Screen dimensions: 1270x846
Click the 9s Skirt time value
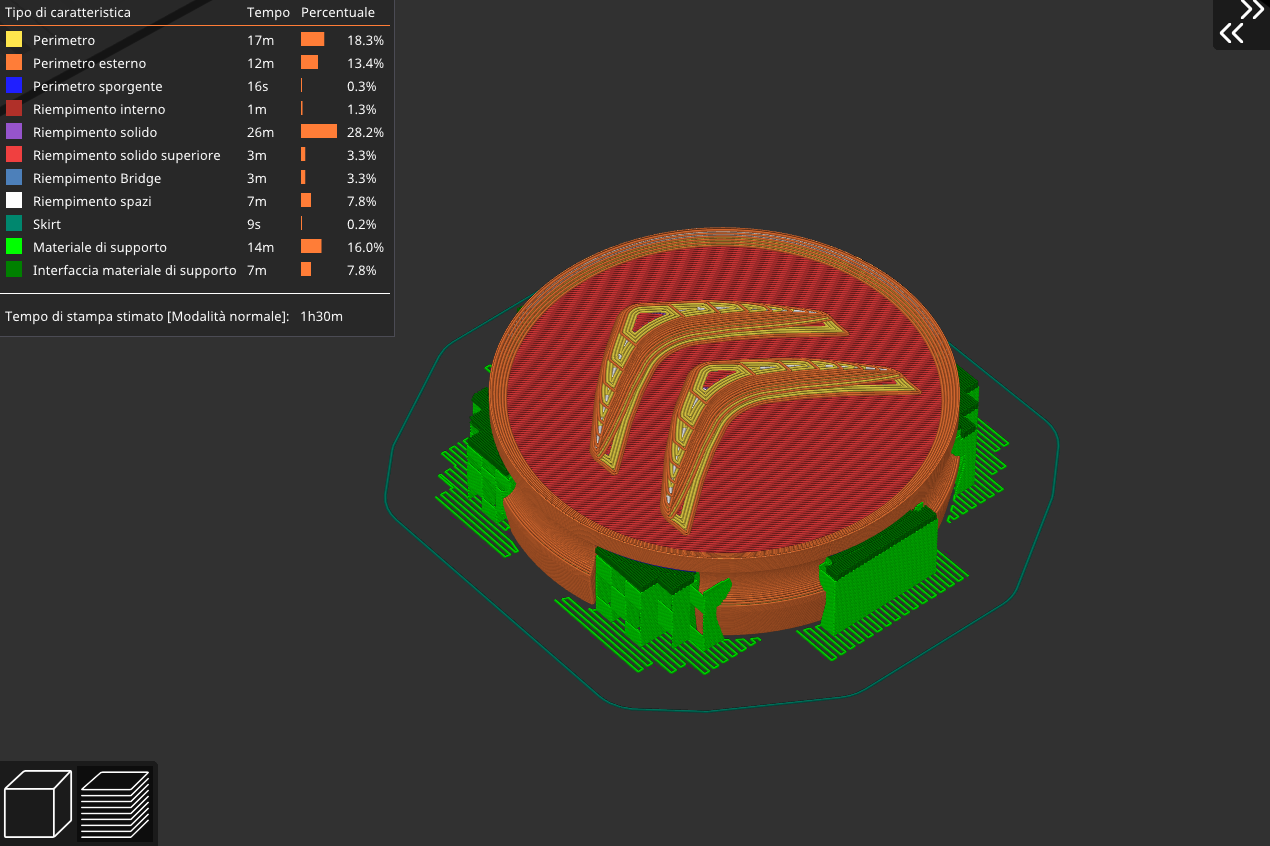click(255, 224)
